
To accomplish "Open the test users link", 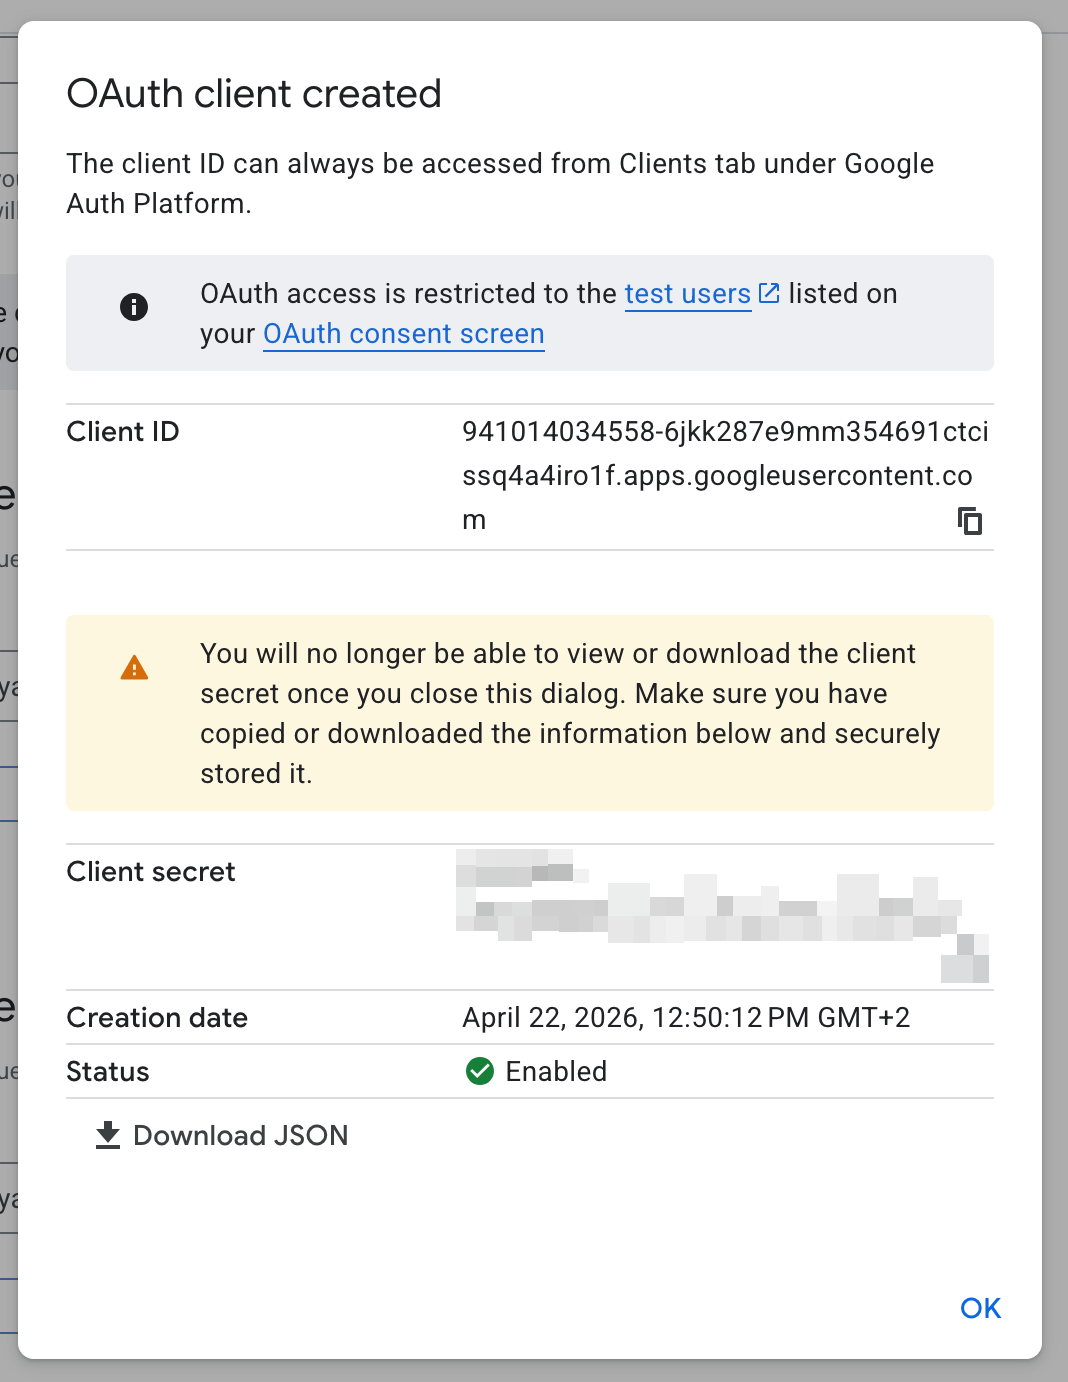I will pos(687,294).
